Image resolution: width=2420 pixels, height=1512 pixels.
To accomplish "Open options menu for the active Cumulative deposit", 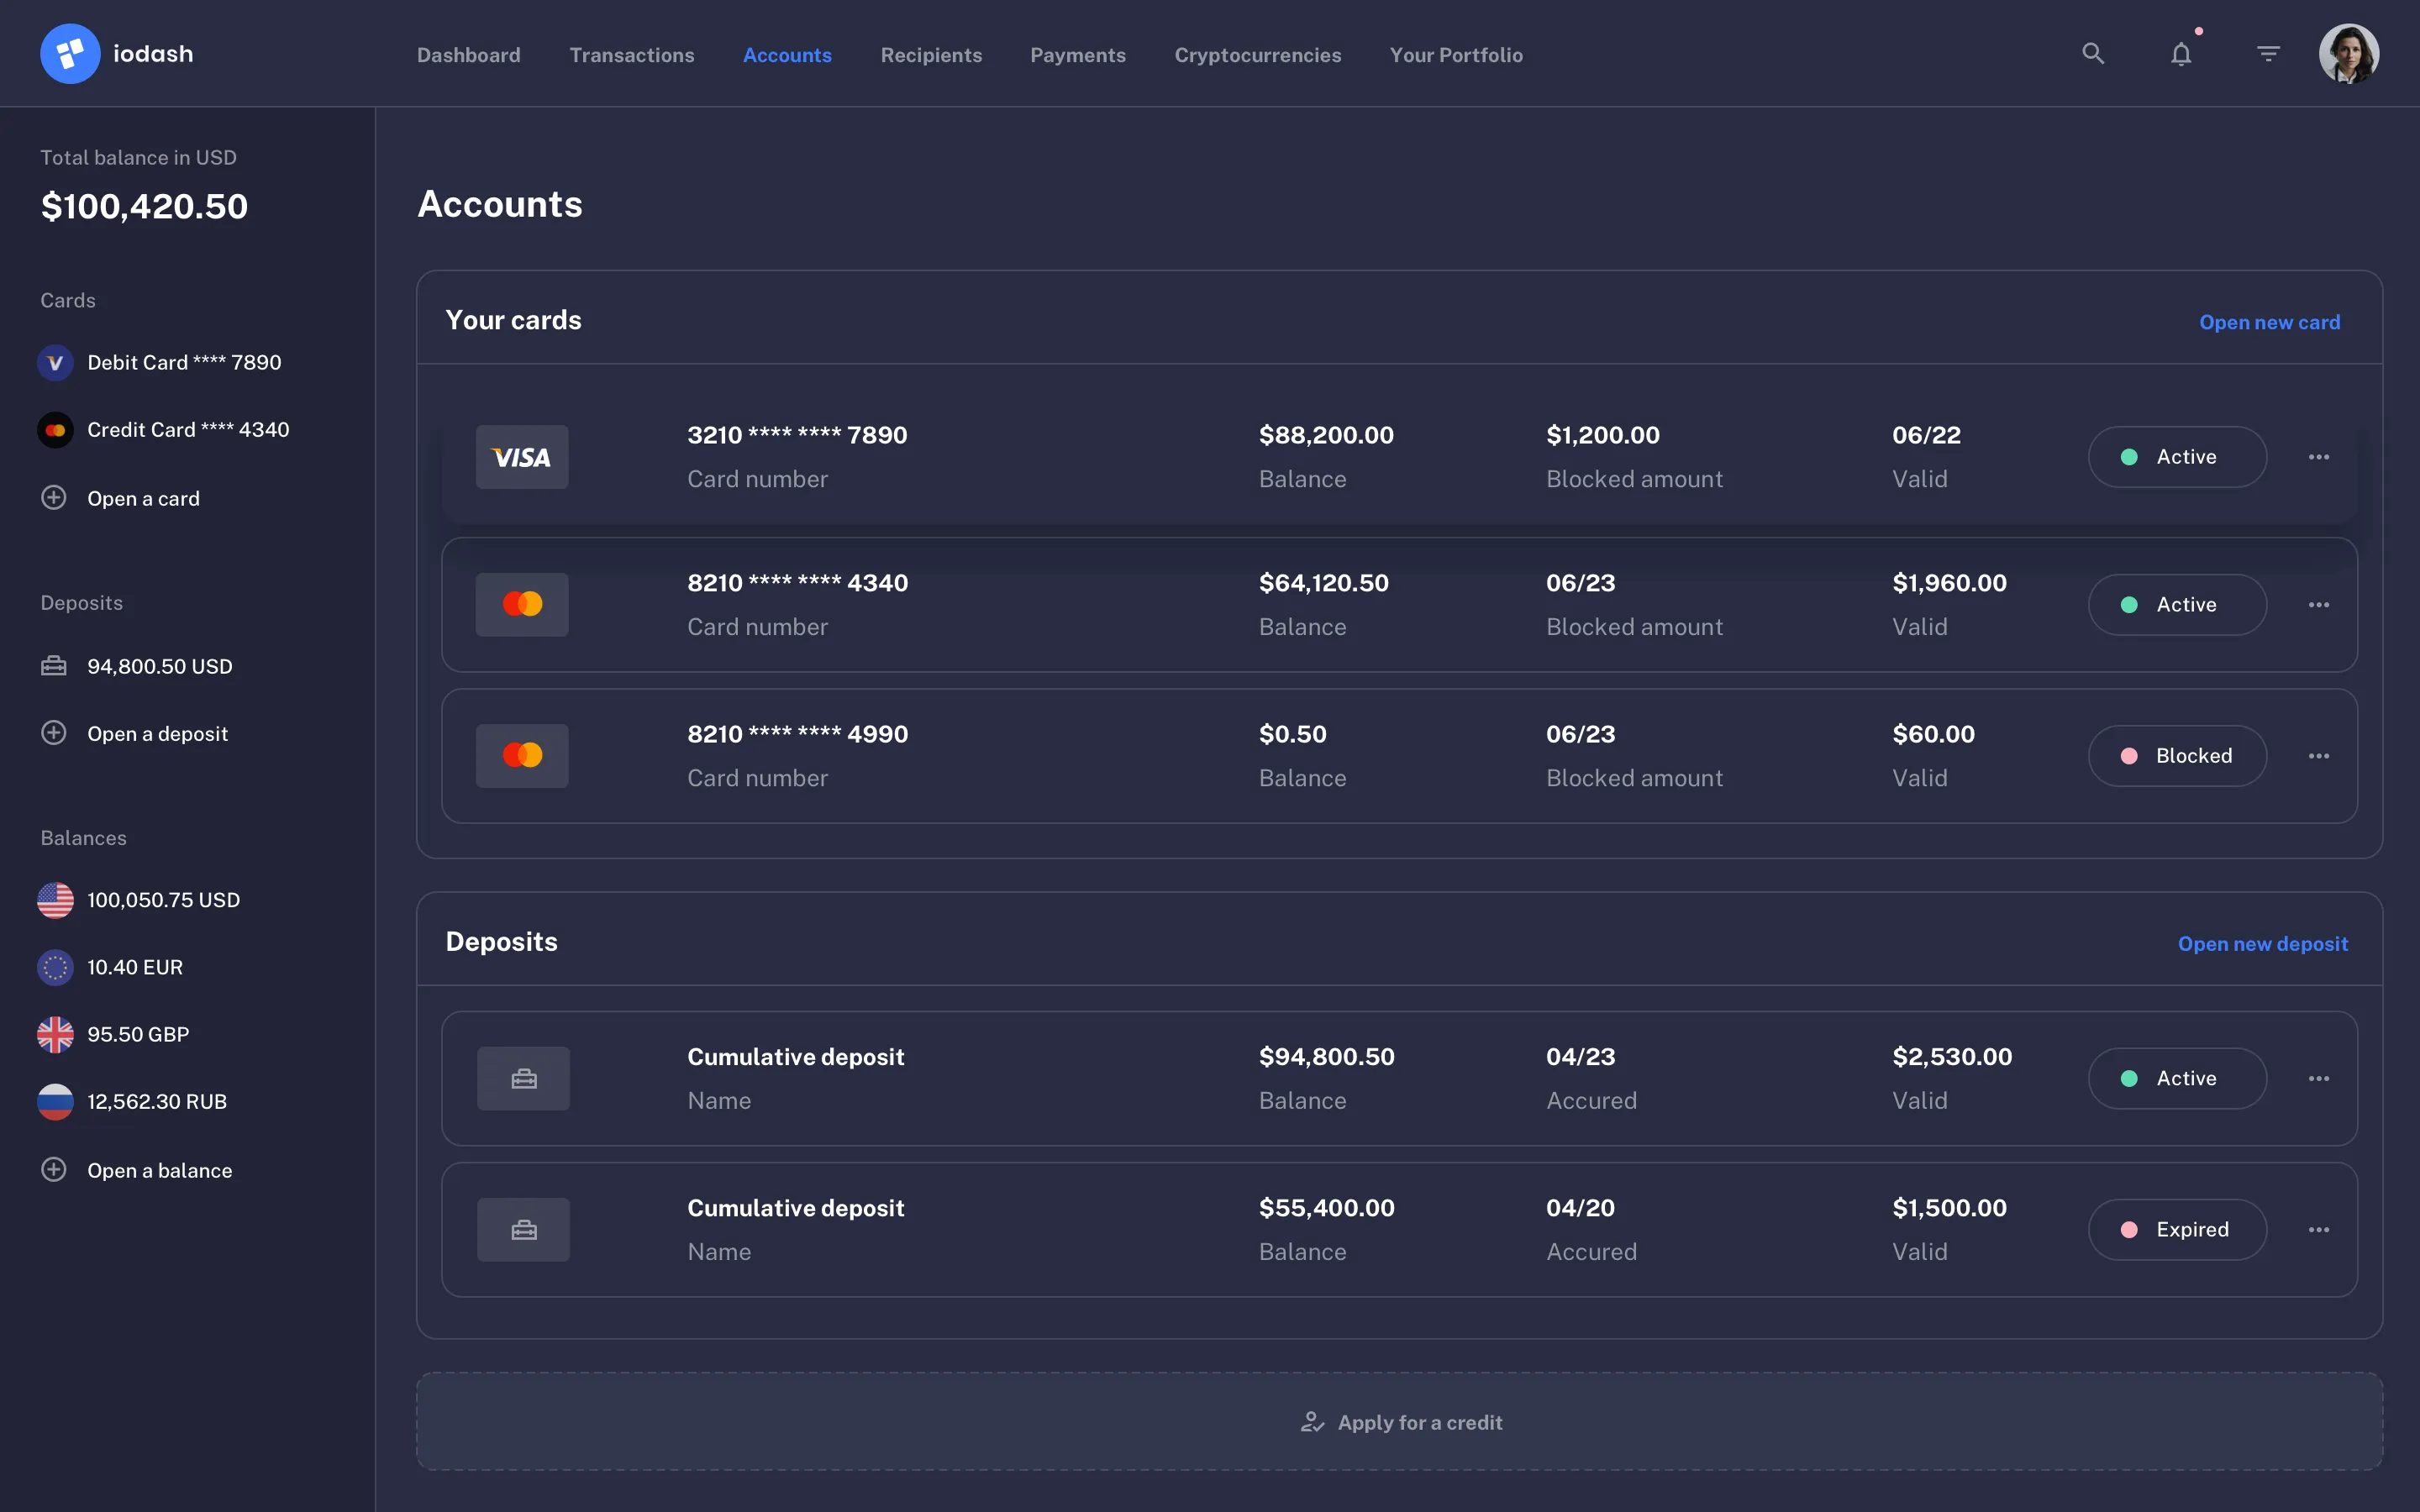I will click(2320, 1078).
